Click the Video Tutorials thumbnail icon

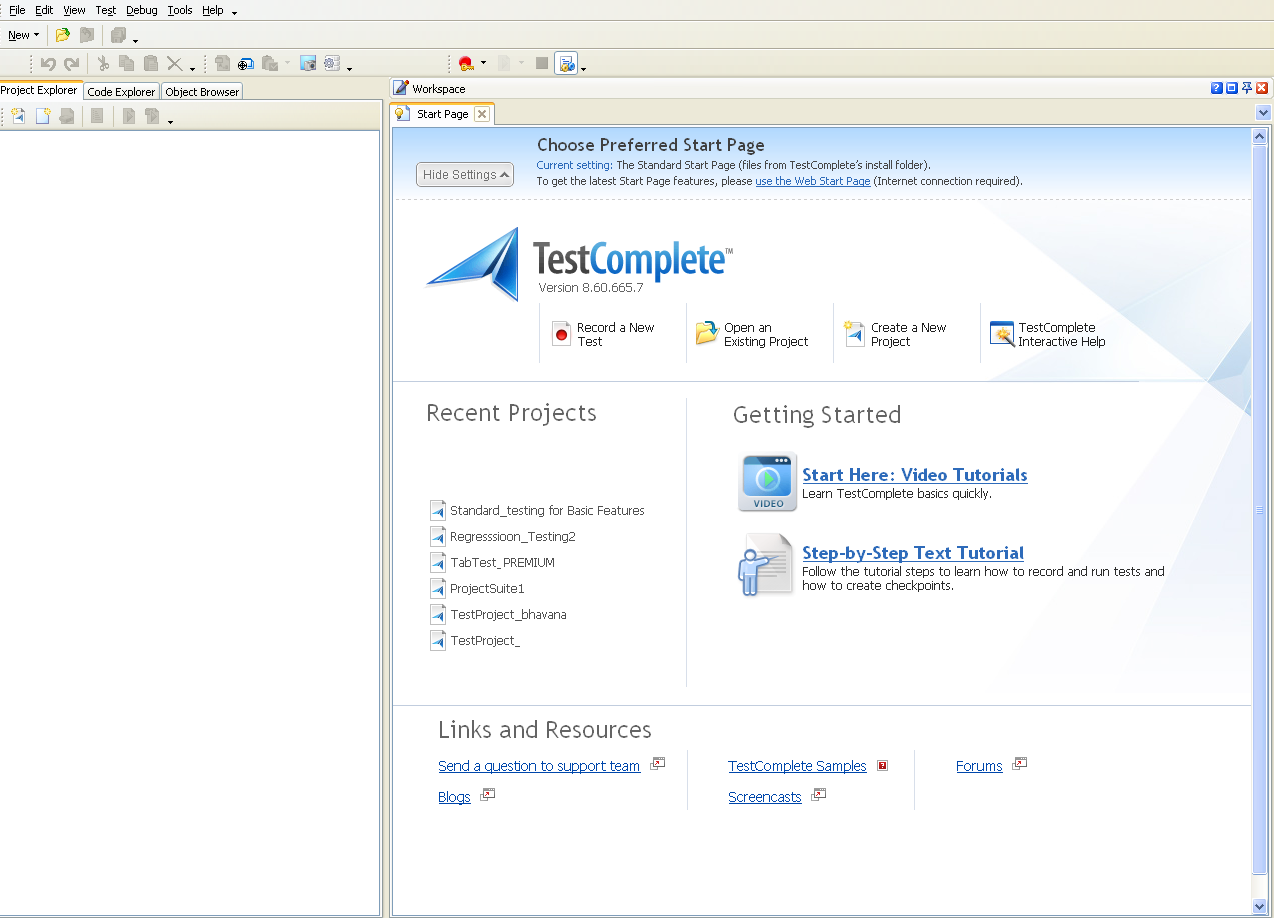pos(767,482)
